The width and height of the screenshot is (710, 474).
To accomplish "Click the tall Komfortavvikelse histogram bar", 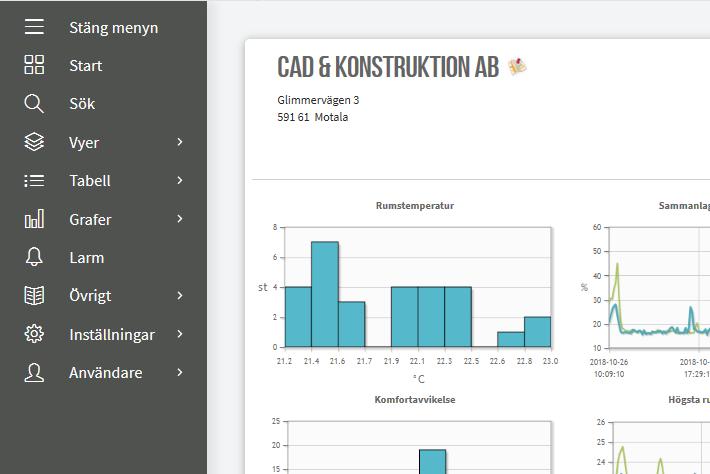I will (x=432, y=461).
